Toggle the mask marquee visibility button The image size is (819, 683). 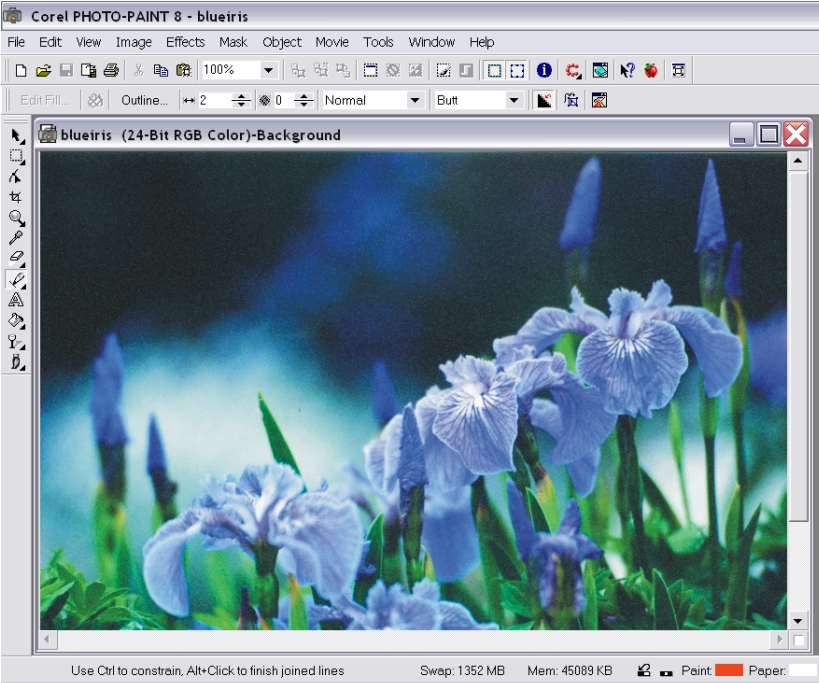click(x=494, y=70)
